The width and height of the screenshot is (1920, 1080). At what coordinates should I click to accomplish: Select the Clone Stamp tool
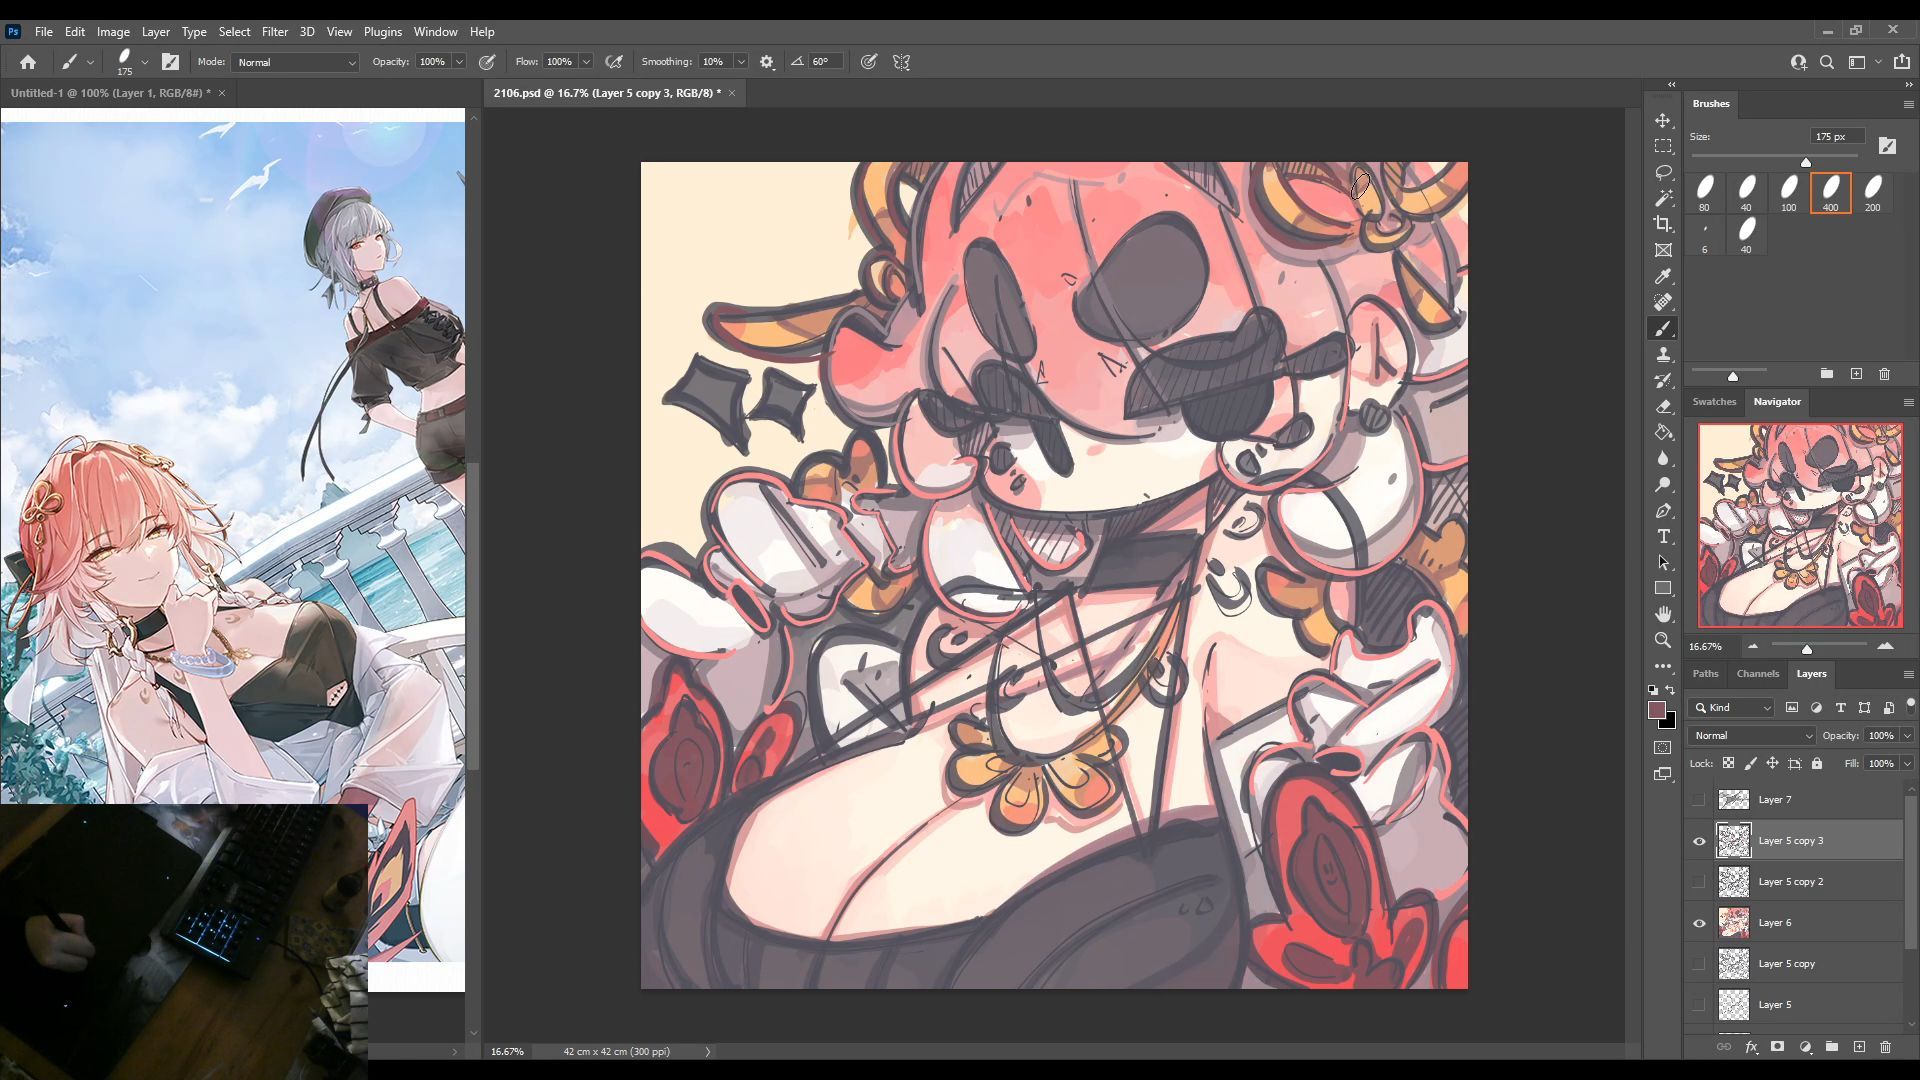click(1663, 354)
